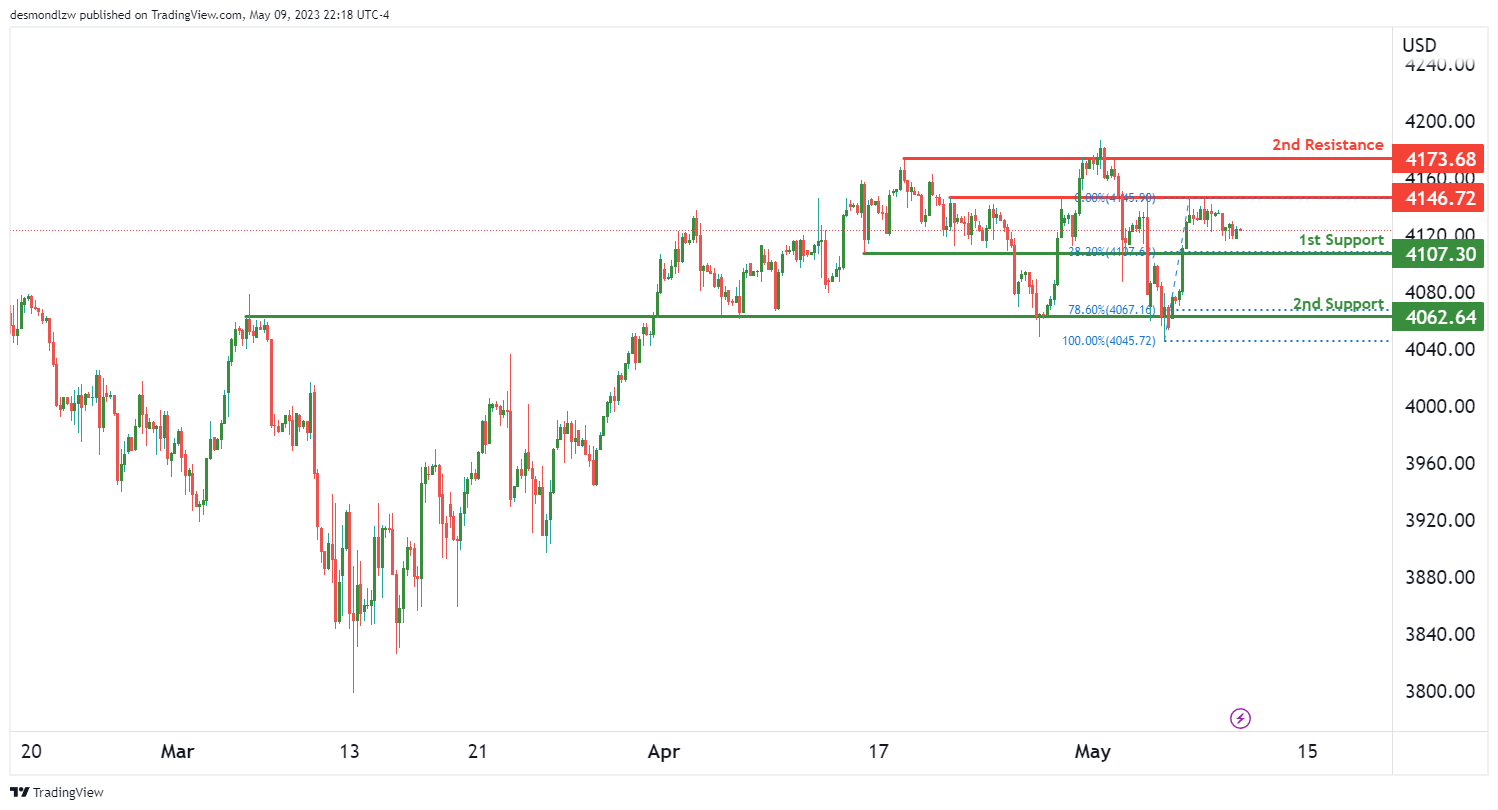Click the 1st Support text label
The height and width of the screenshot is (810, 1498).
1340,240
